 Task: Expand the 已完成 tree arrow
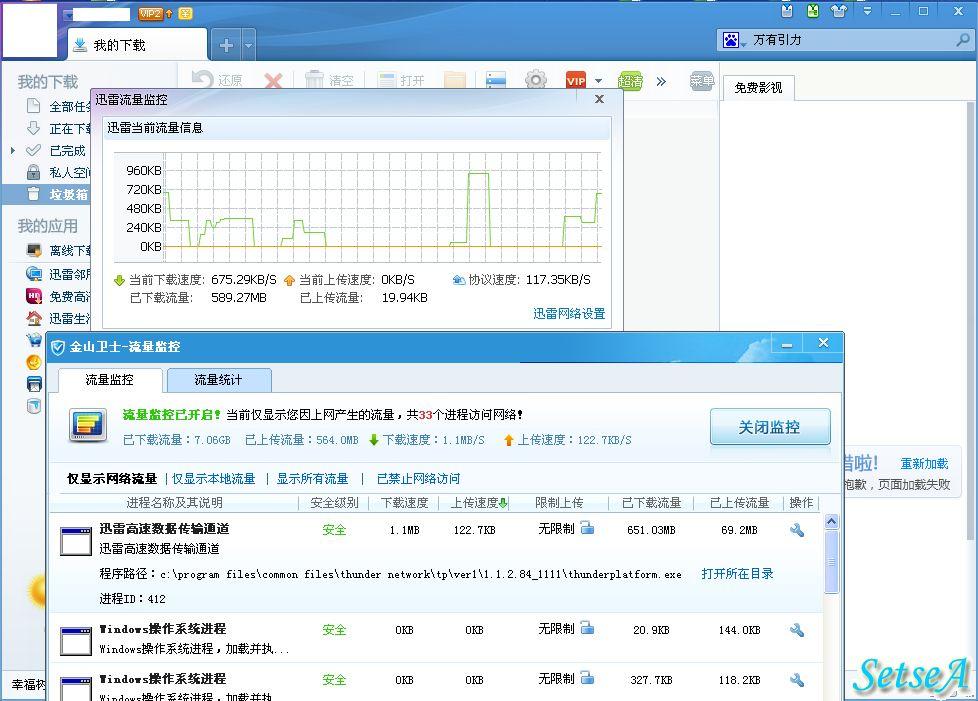(x=12, y=150)
